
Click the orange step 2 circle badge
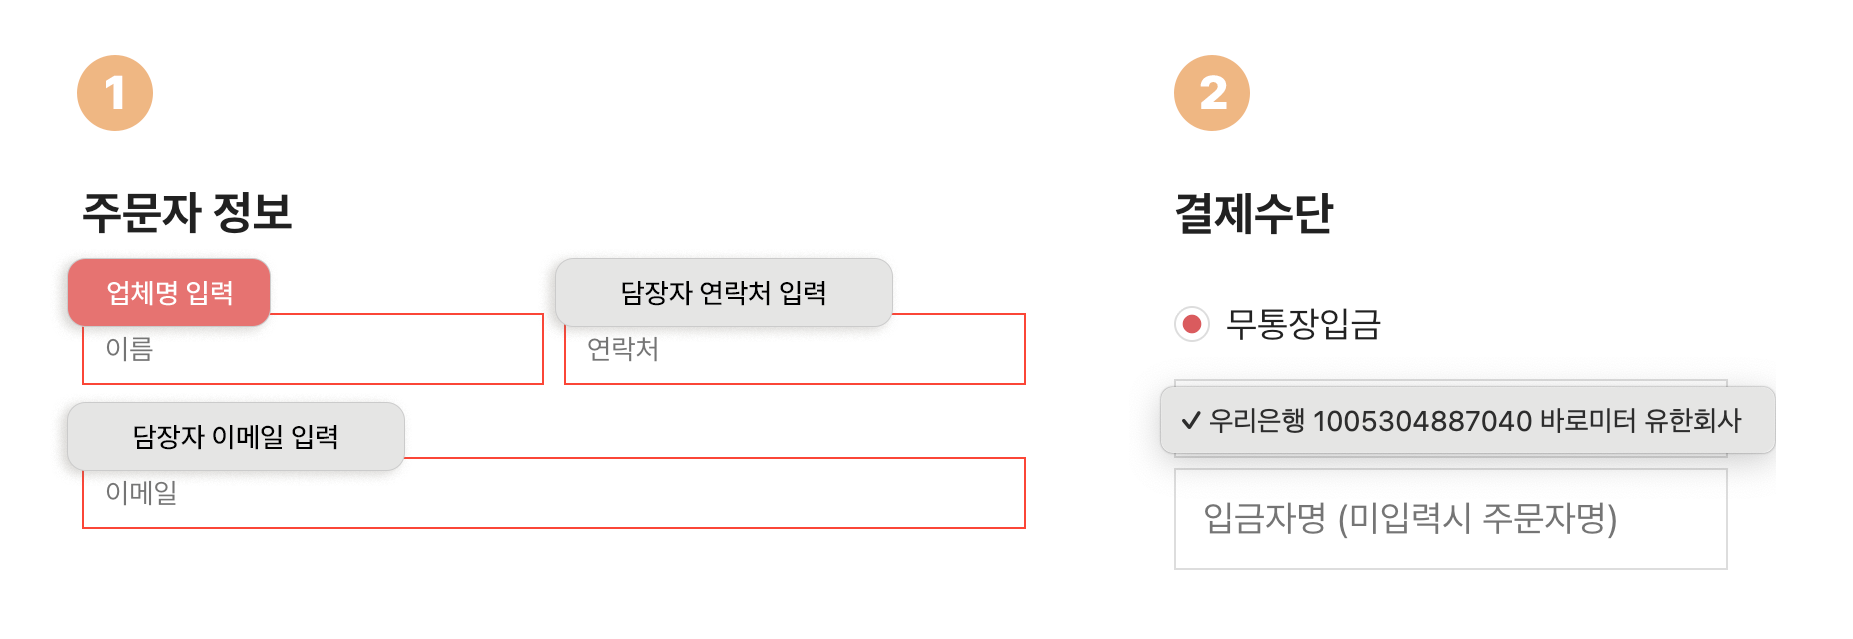(x=1211, y=93)
